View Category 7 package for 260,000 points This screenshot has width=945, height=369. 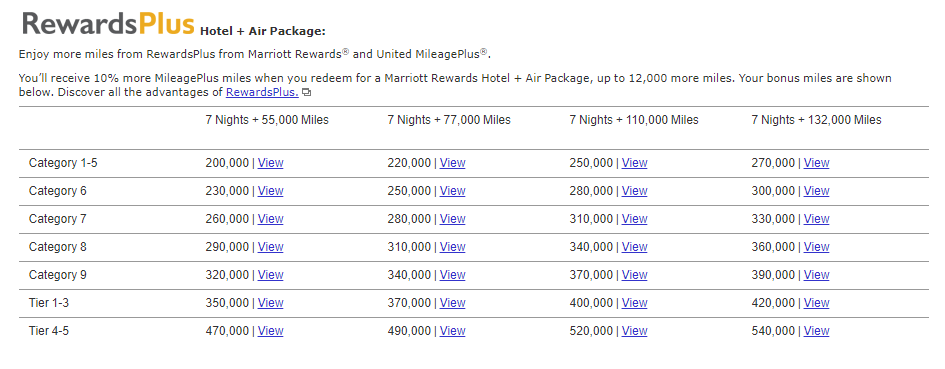pos(271,219)
